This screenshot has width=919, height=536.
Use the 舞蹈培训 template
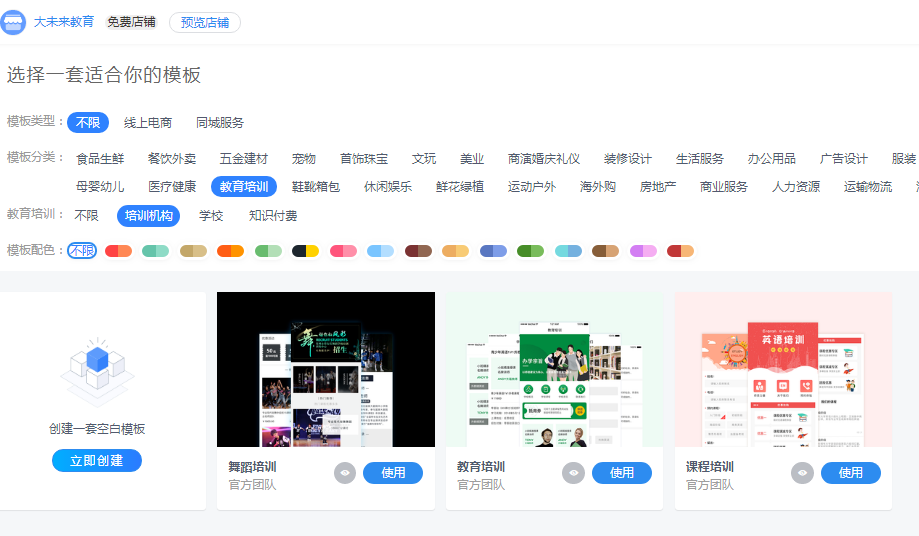tap(393, 473)
